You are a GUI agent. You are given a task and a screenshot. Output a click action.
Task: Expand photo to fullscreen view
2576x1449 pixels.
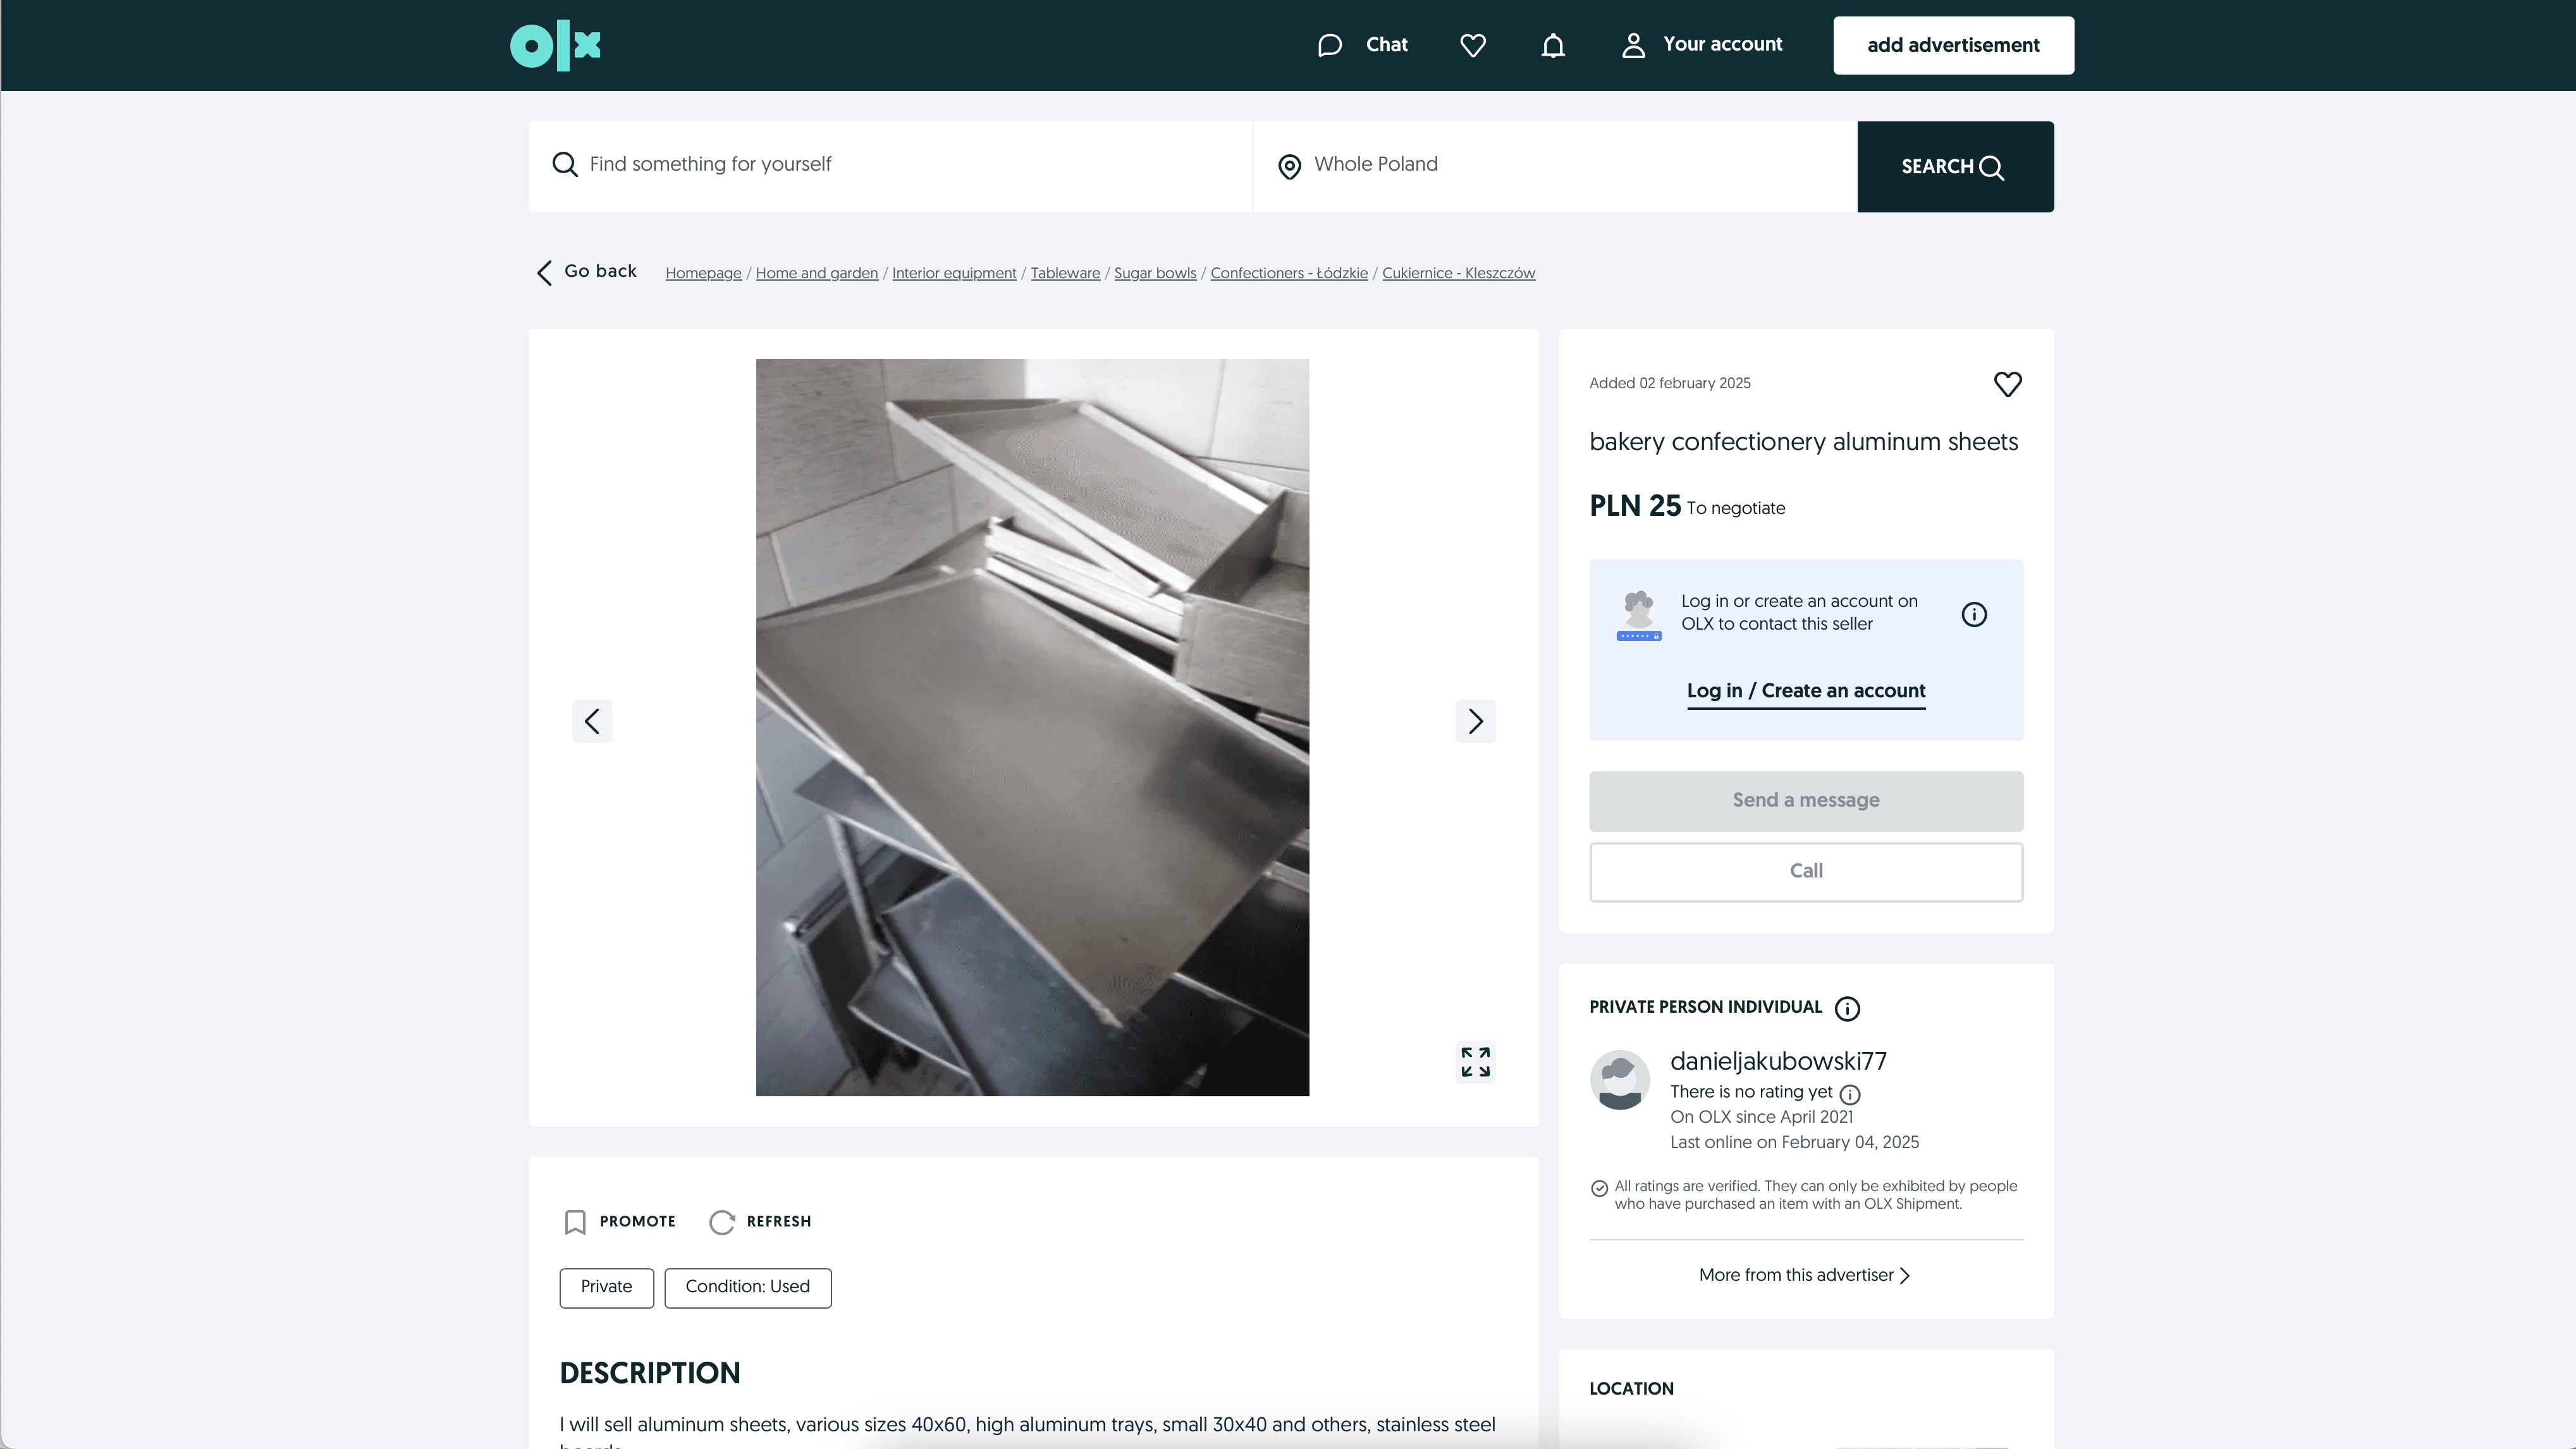pyautogui.click(x=1475, y=1062)
